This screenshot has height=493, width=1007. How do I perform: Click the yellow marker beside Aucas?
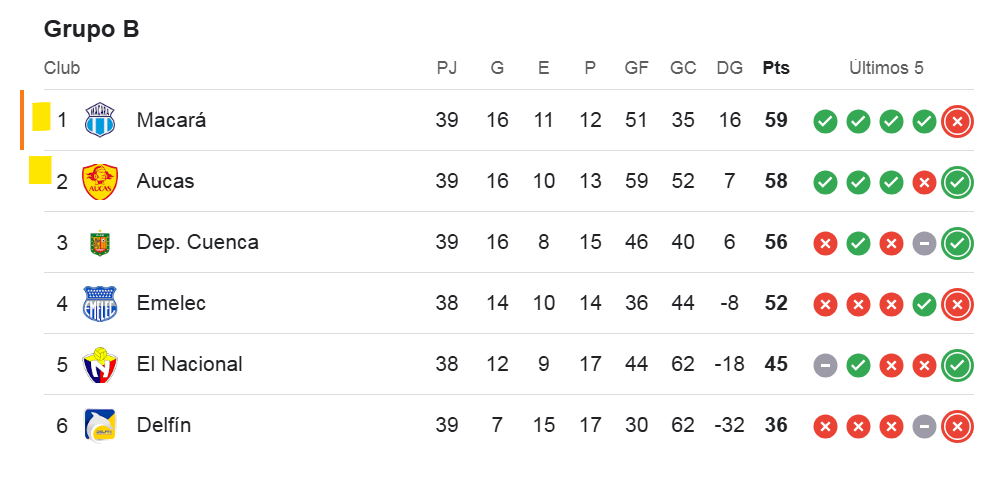pos(40,170)
